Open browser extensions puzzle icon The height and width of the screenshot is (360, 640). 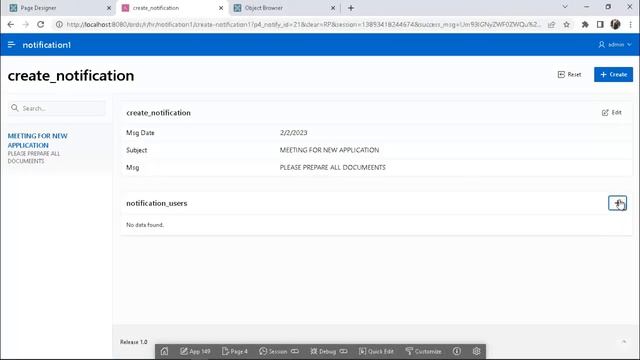585,24
